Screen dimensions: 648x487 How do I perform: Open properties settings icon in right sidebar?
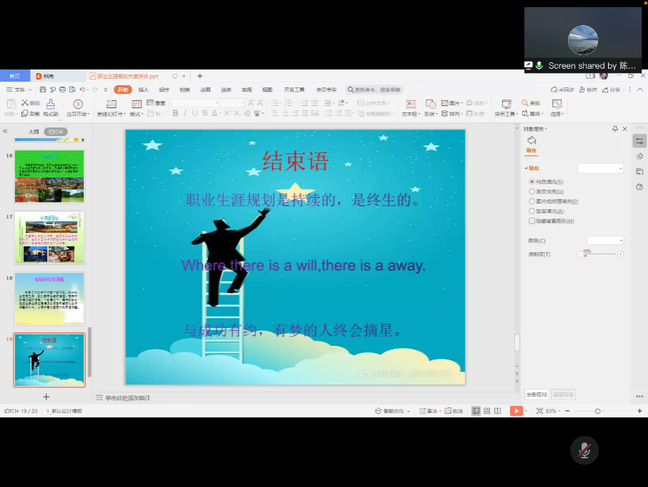[x=639, y=141]
